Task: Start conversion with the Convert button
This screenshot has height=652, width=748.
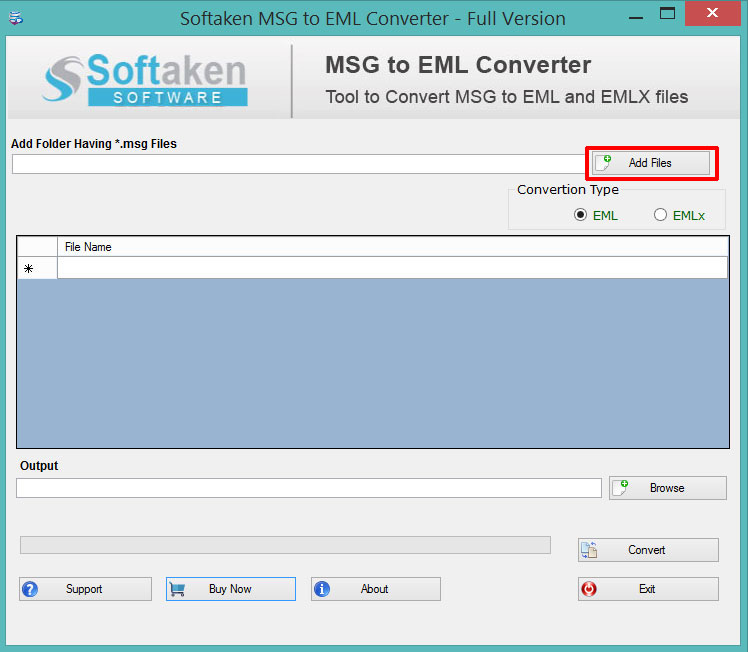Action: click(x=648, y=550)
